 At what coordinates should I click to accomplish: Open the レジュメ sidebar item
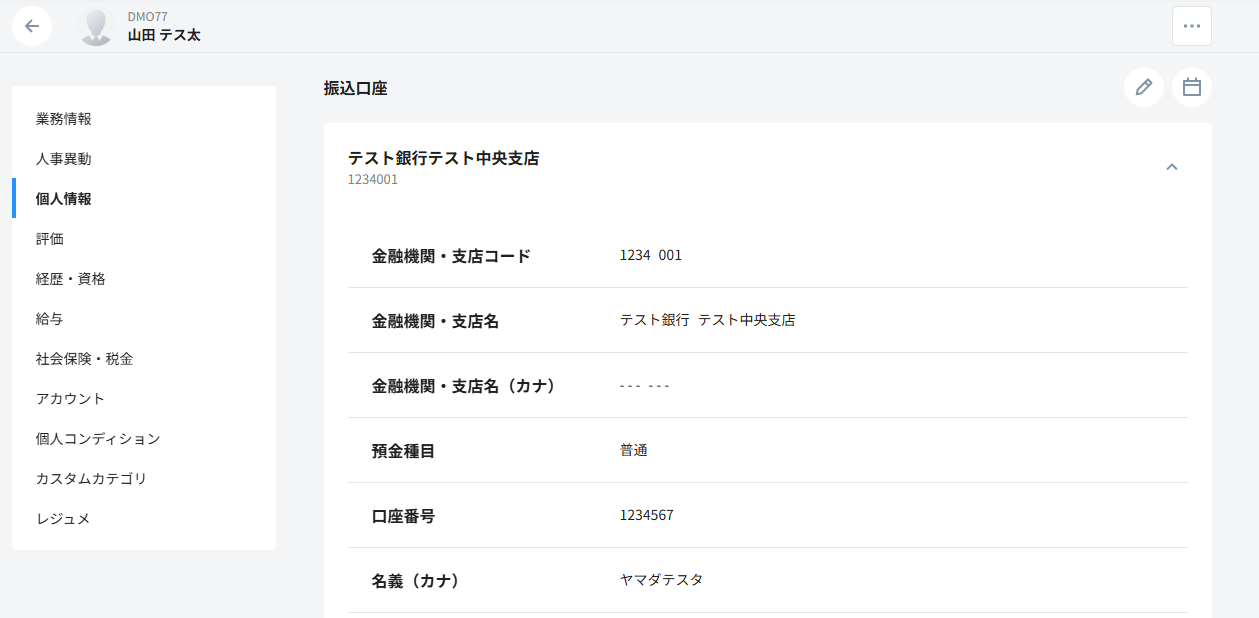[x=64, y=519]
